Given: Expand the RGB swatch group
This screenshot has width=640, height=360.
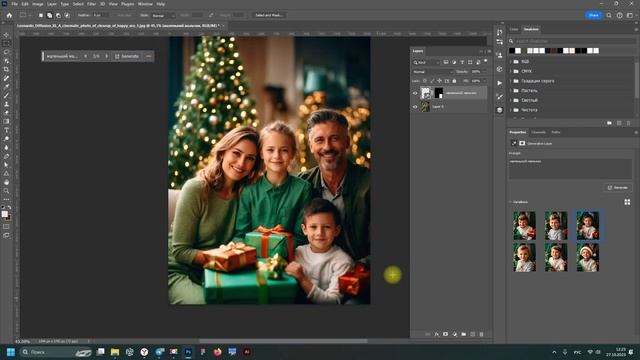Looking at the screenshot, I should 511,61.
